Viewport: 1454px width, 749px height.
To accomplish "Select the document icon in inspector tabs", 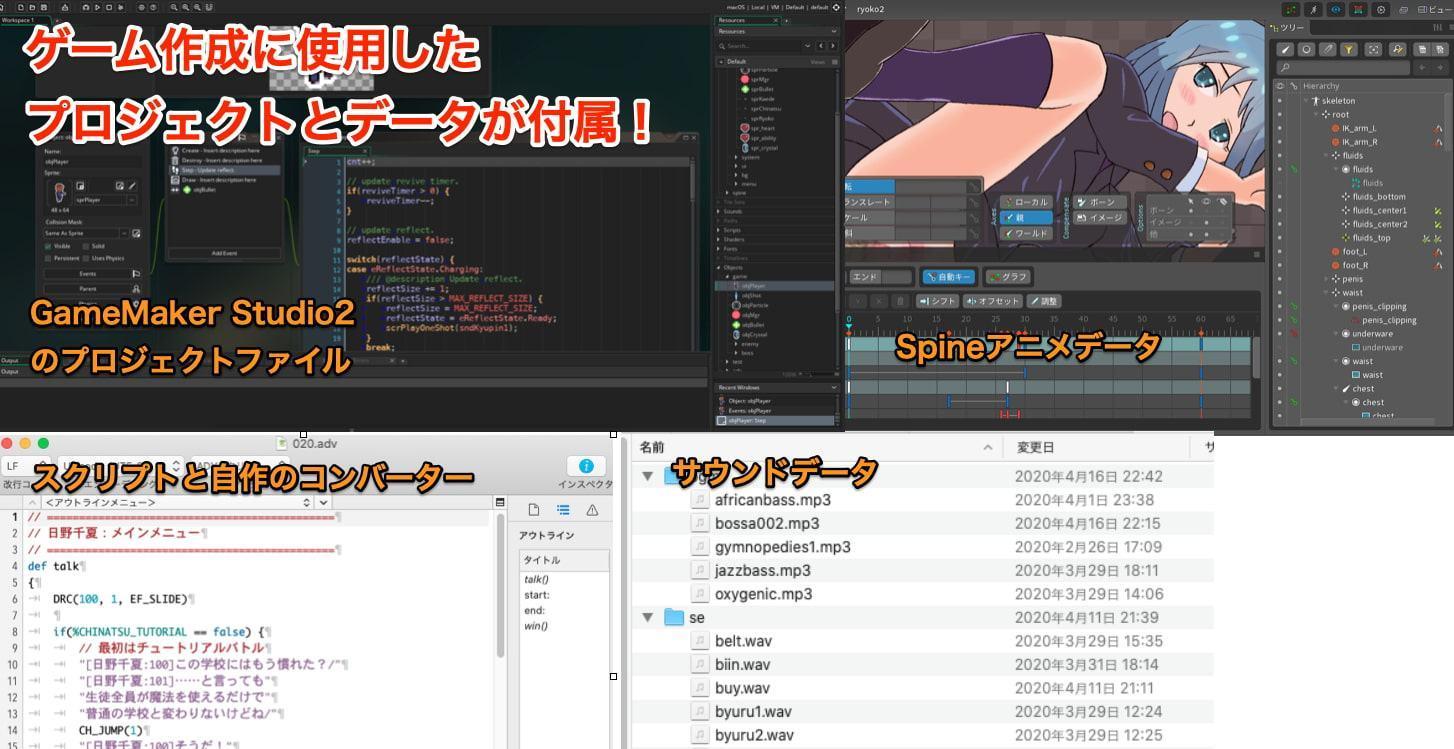I will coord(534,510).
